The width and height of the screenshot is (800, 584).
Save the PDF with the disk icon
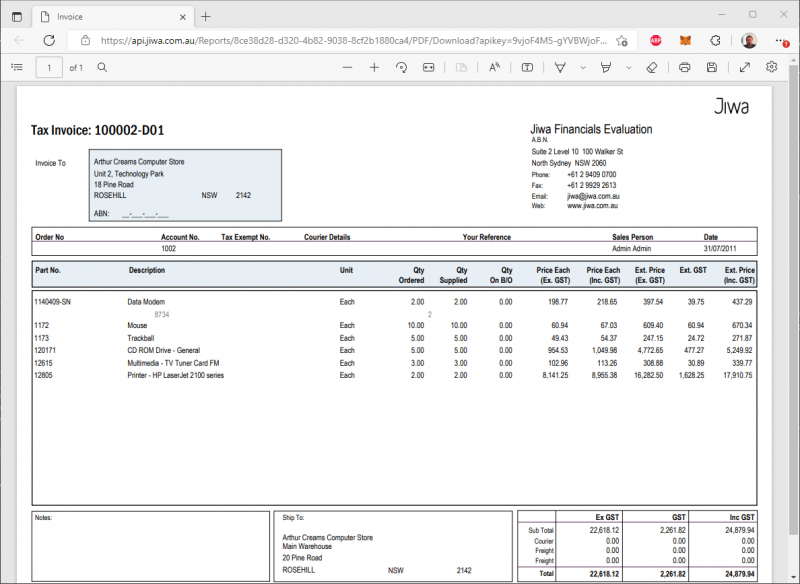(712, 67)
